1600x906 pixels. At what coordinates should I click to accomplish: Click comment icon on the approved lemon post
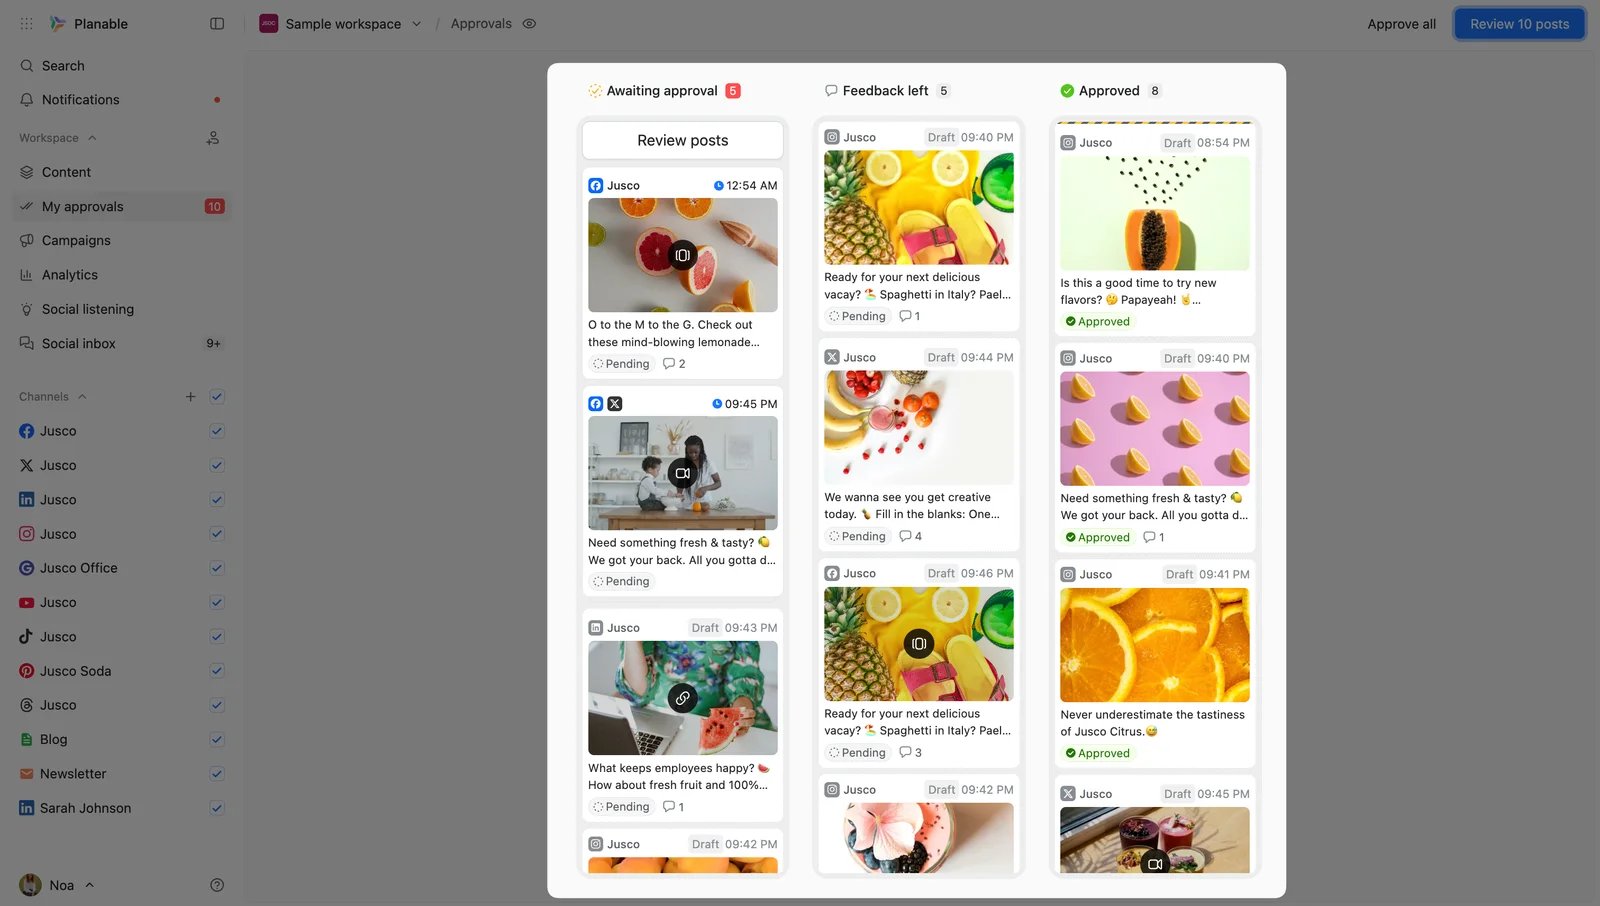1149,537
